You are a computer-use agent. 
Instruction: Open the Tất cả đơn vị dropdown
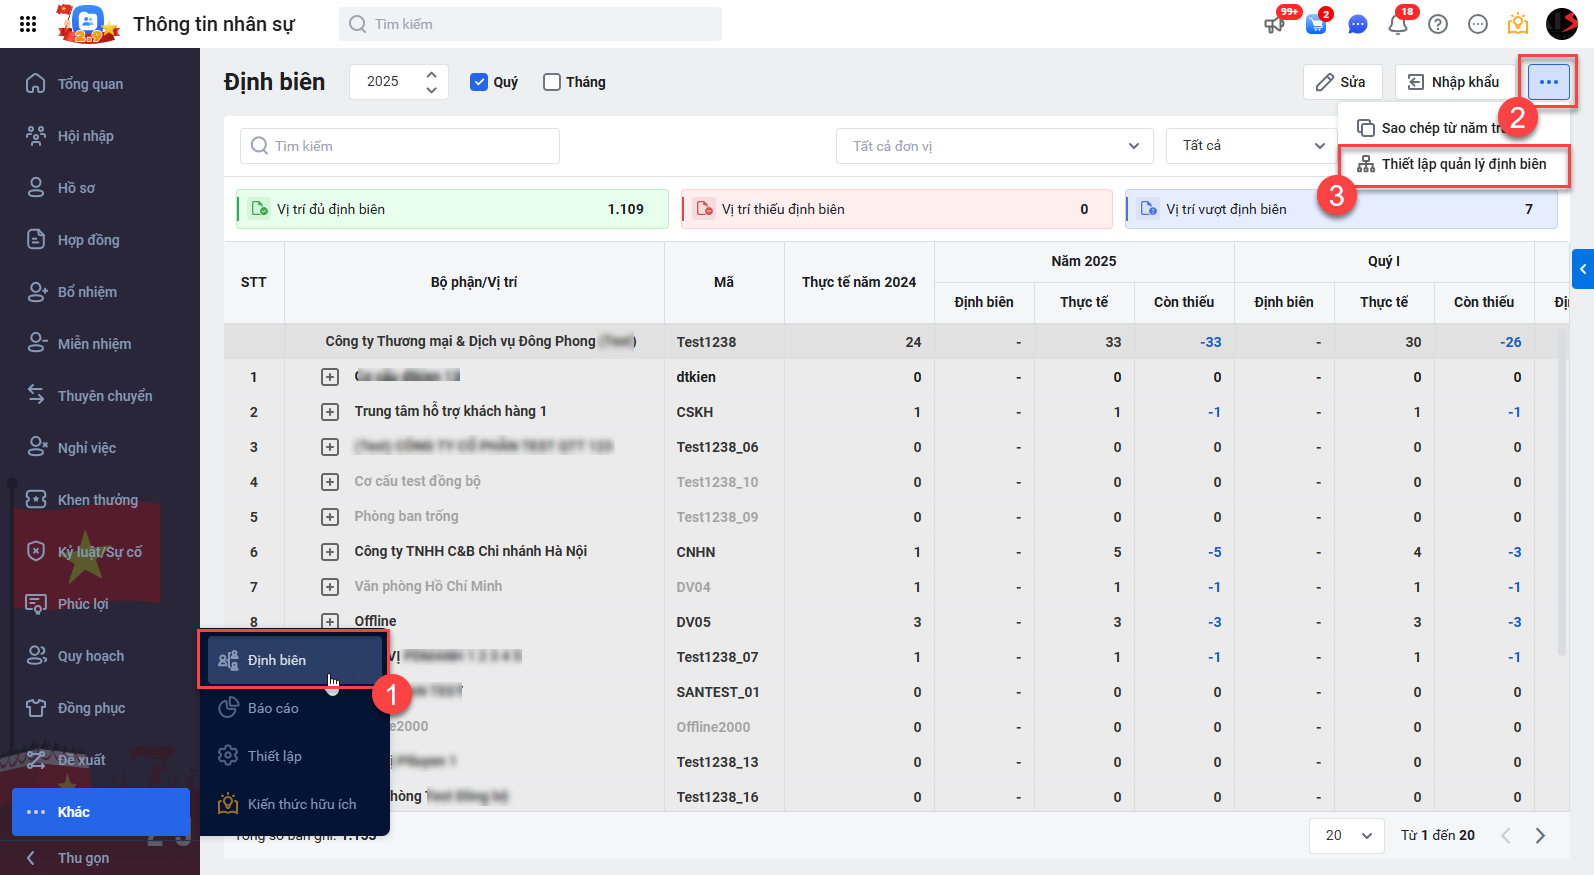(994, 146)
